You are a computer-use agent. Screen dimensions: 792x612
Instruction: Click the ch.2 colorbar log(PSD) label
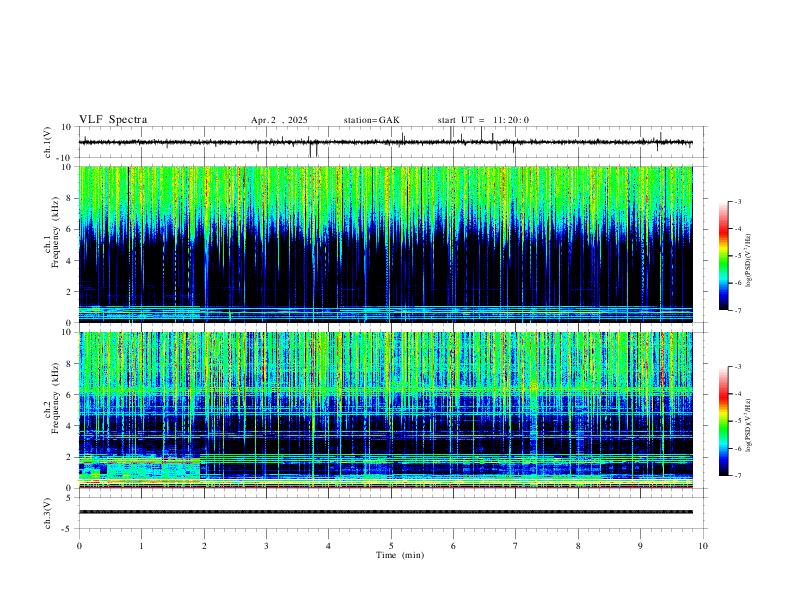(x=749, y=426)
